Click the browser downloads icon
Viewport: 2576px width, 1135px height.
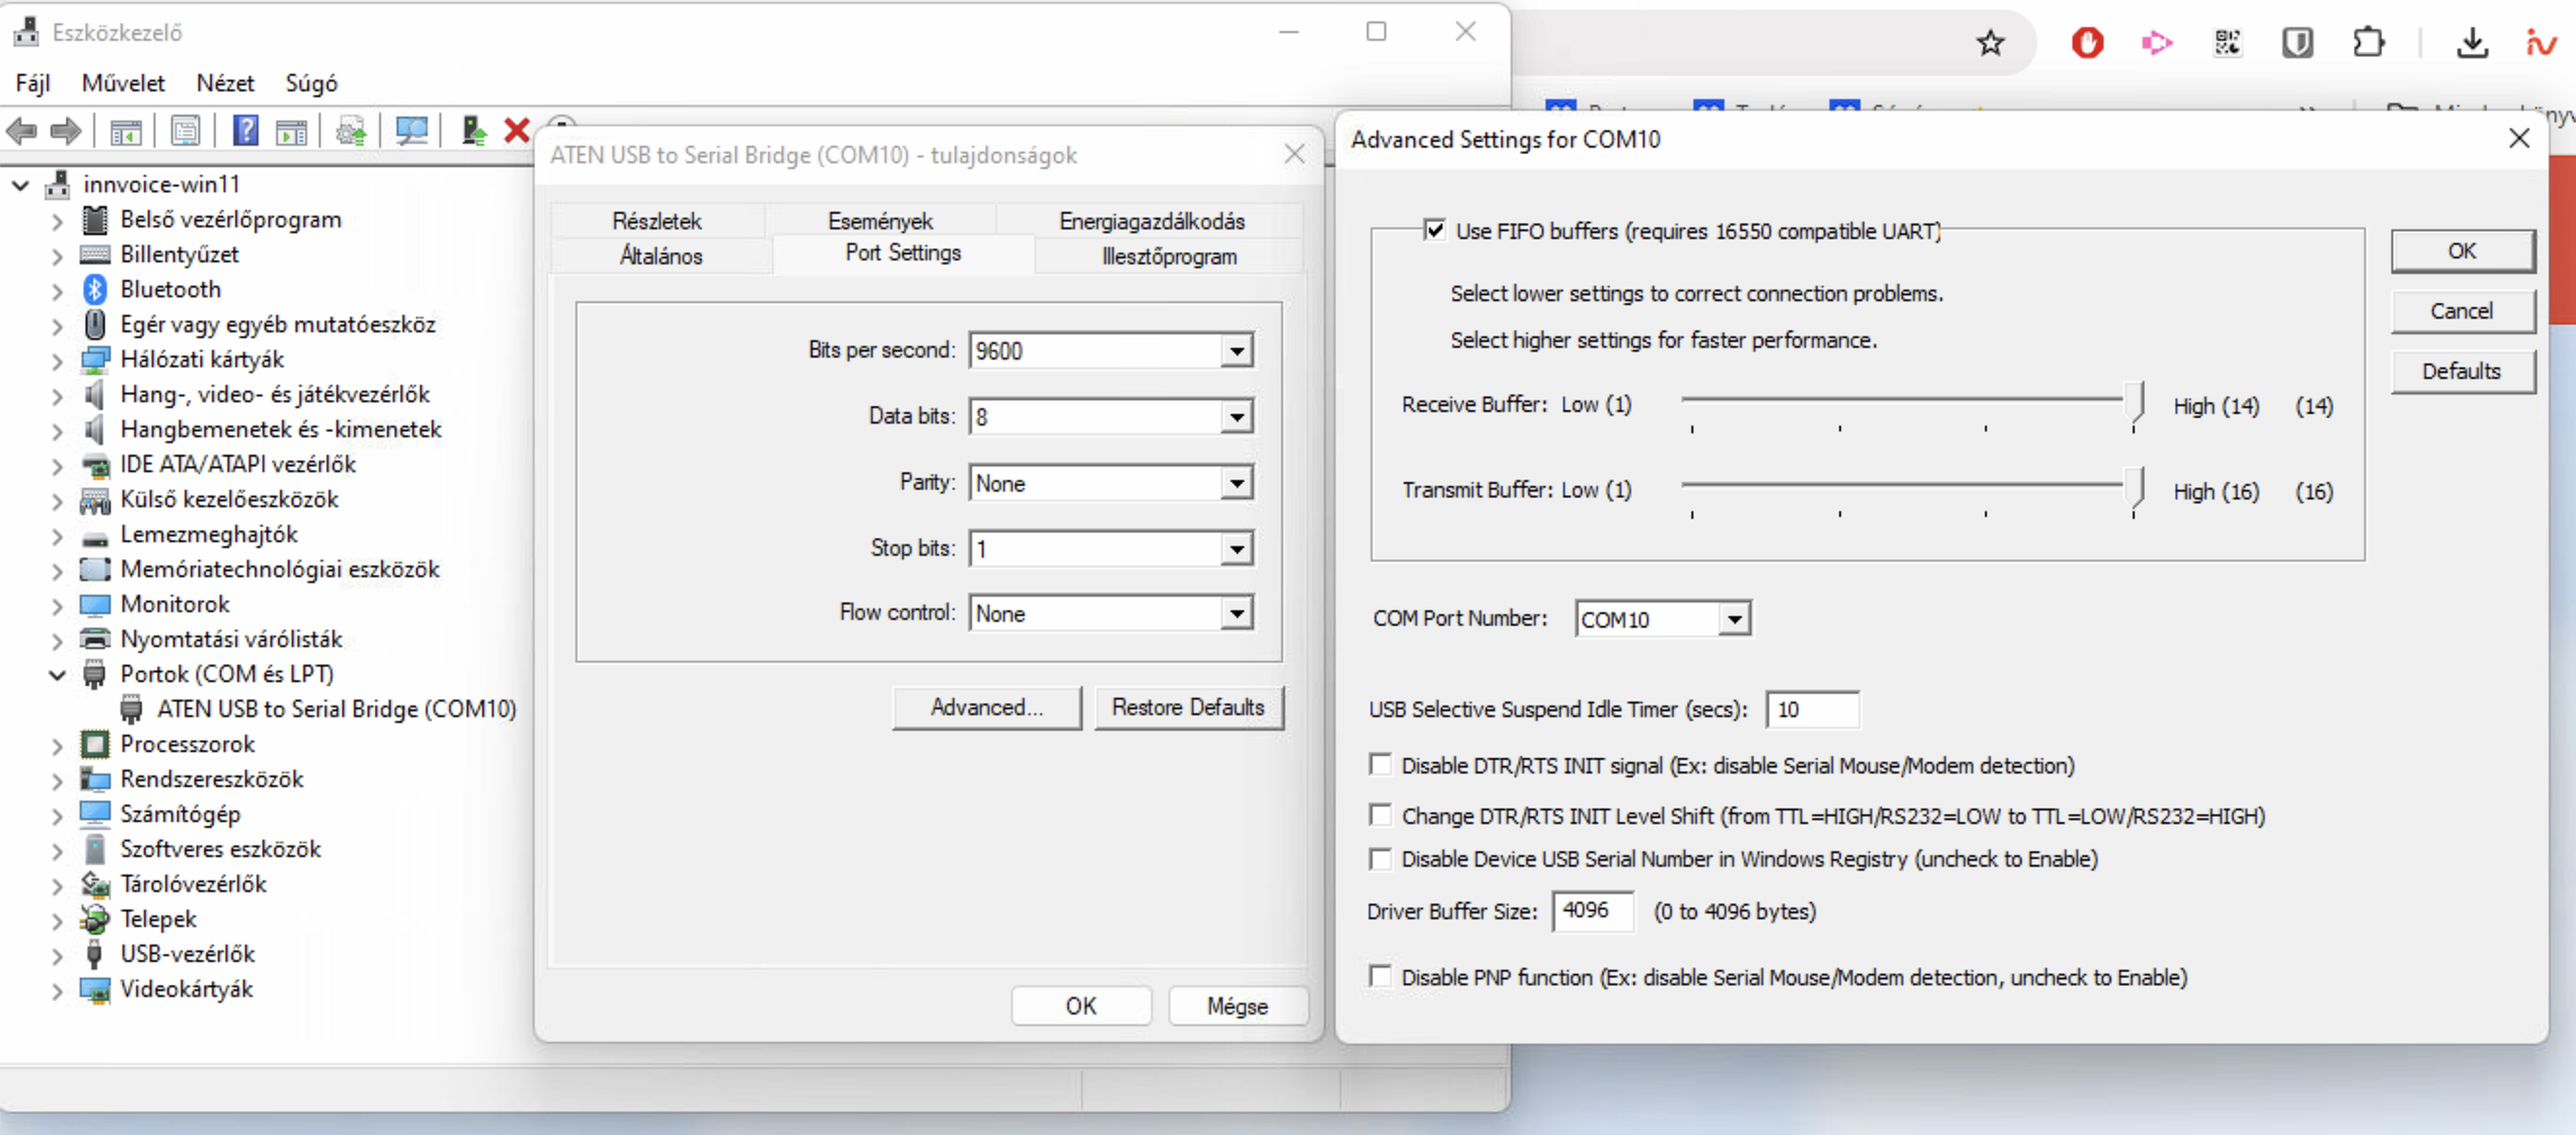coord(2471,43)
